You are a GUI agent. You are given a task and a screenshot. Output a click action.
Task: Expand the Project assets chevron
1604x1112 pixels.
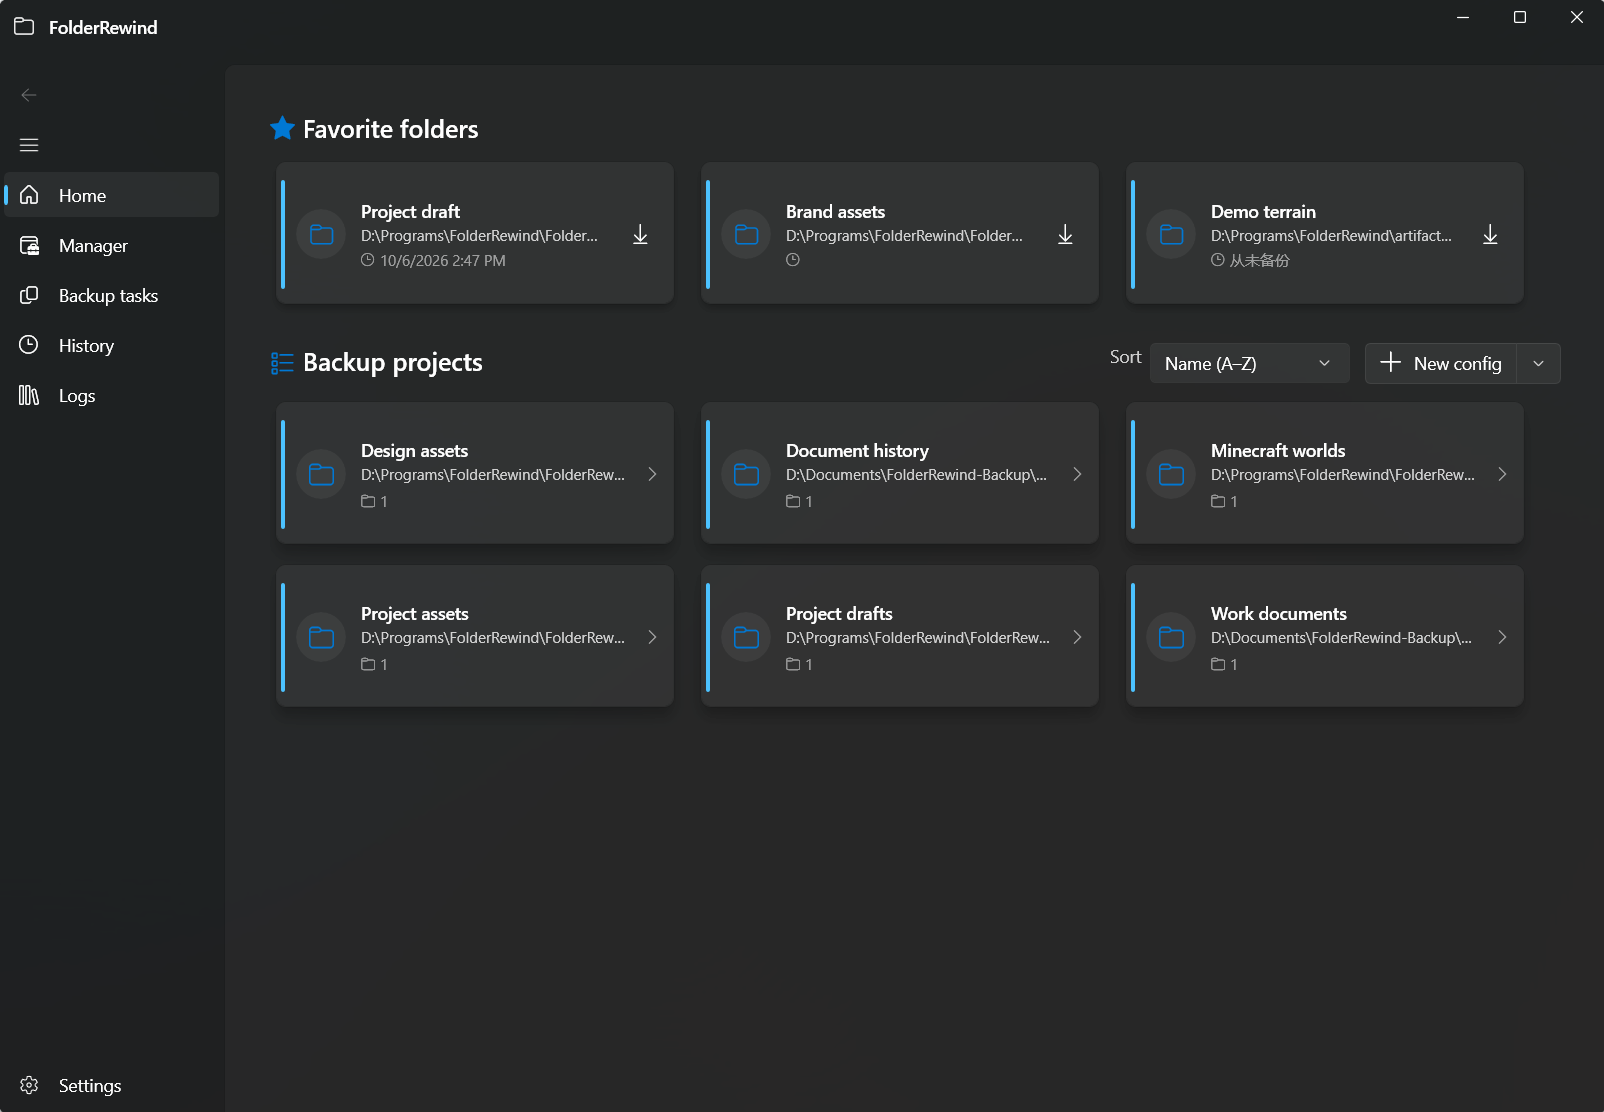pyautogui.click(x=652, y=637)
